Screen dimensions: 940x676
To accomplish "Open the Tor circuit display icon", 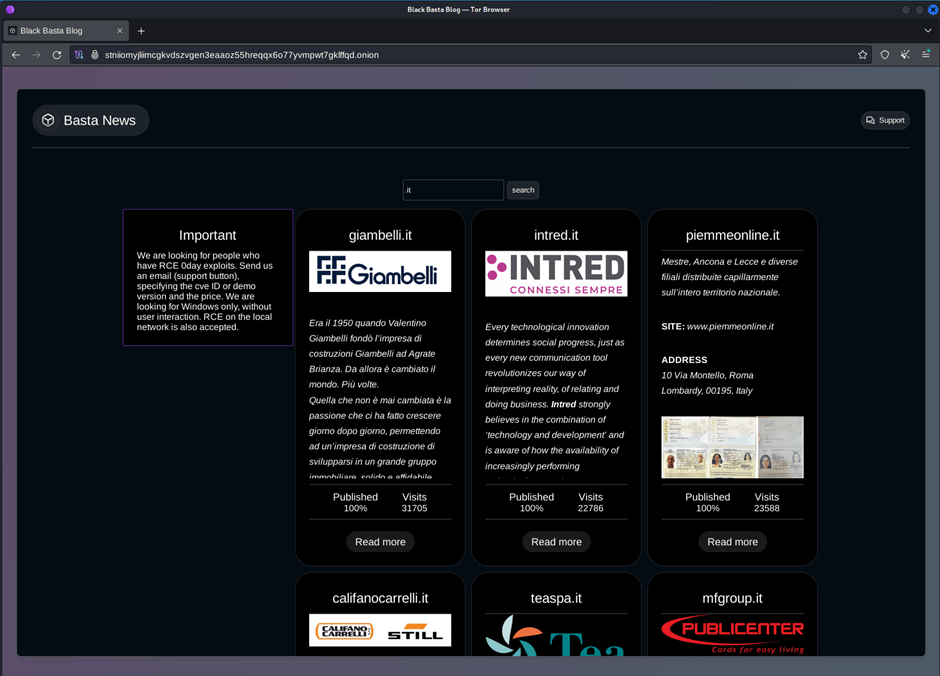I will [x=79, y=55].
